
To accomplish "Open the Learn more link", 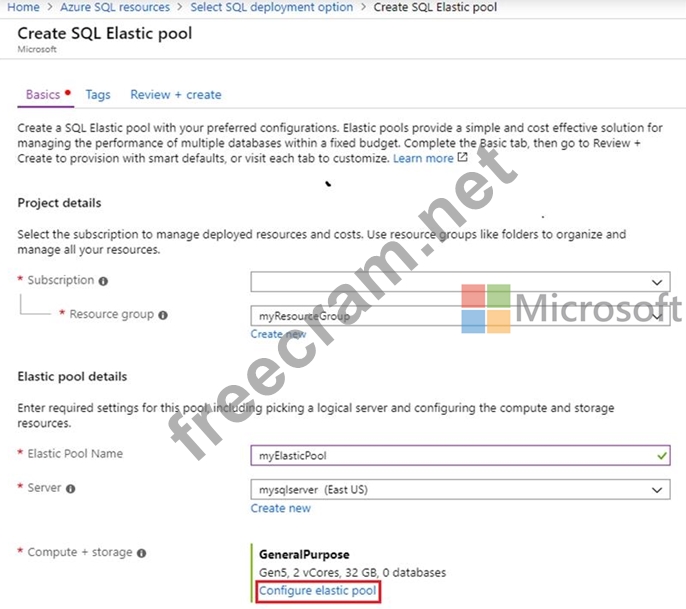I will point(423,158).
